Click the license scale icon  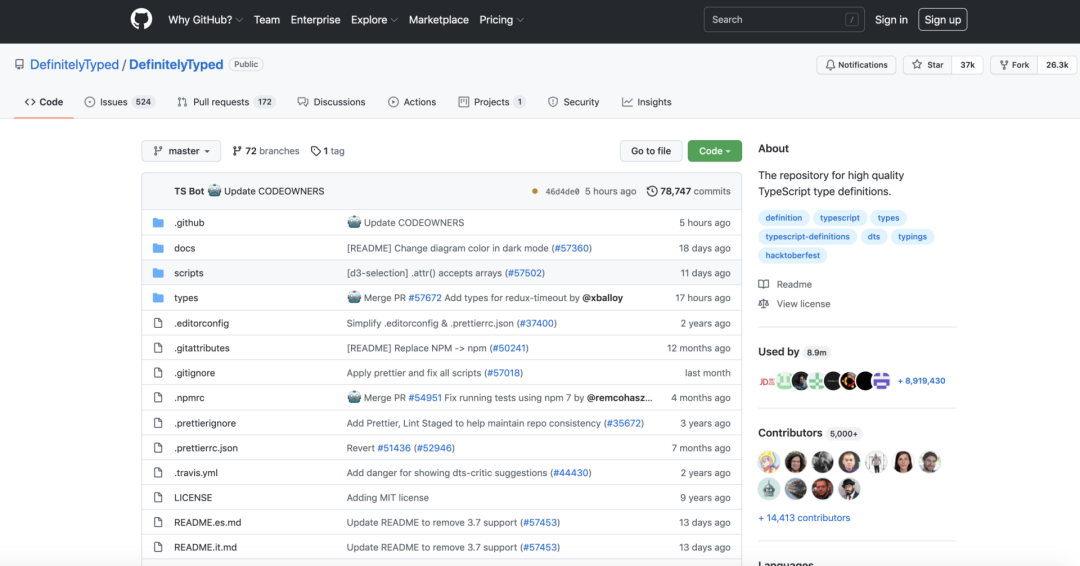click(764, 304)
